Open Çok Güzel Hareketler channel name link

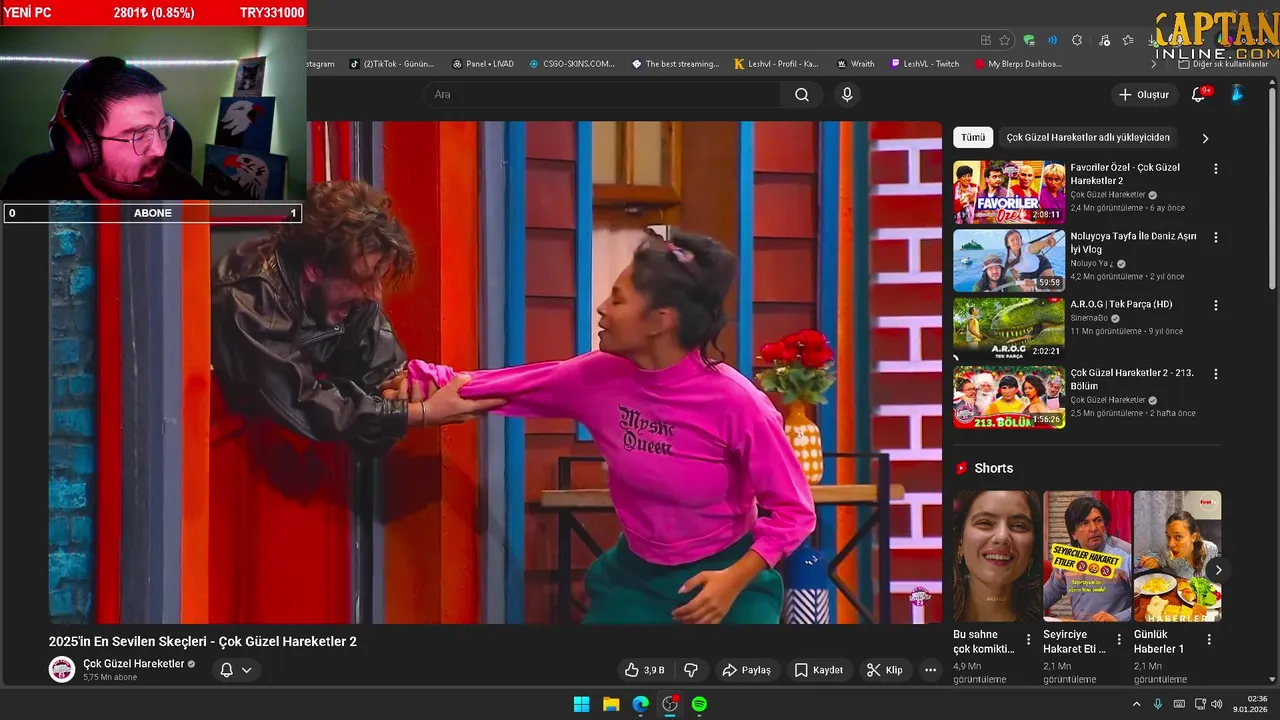pyautogui.click(x=134, y=664)
